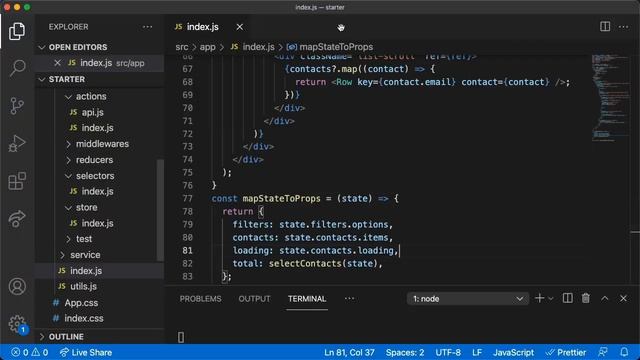
Task: Switch to the Problems tab
Action: pyautogui.click(x=200, y=299)
